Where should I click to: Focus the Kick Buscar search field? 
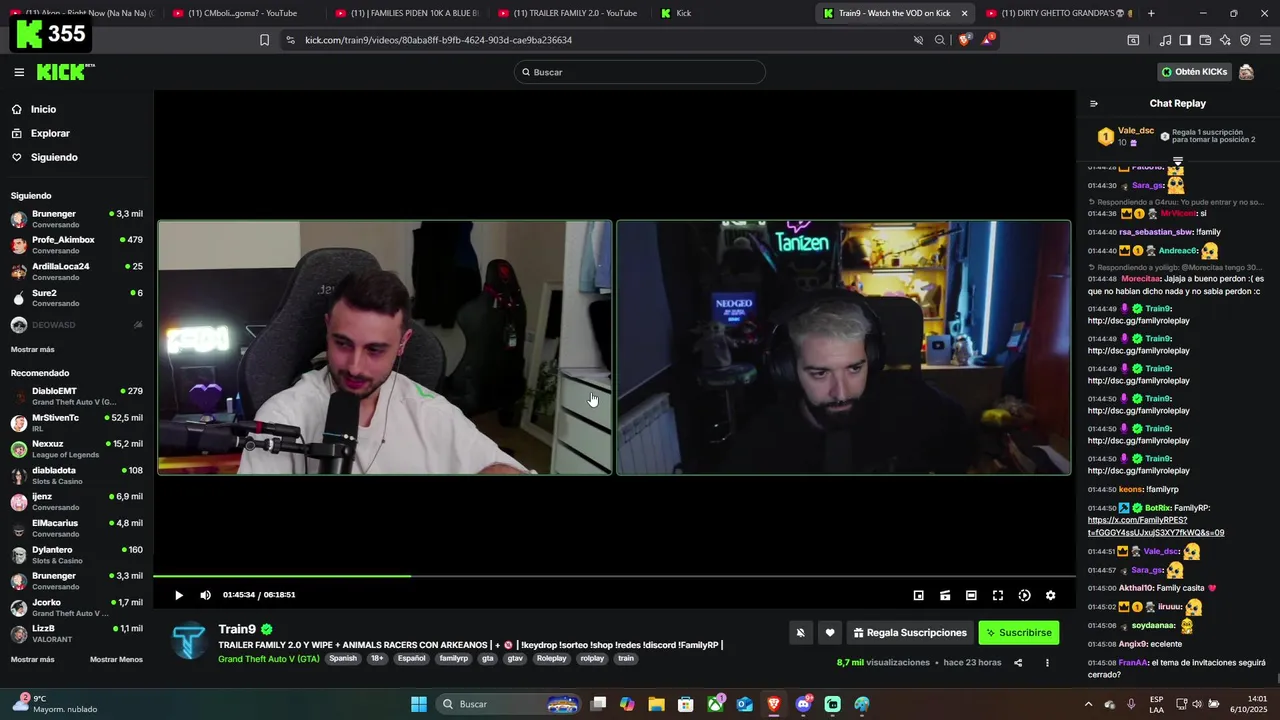click(x=640, y=72)
